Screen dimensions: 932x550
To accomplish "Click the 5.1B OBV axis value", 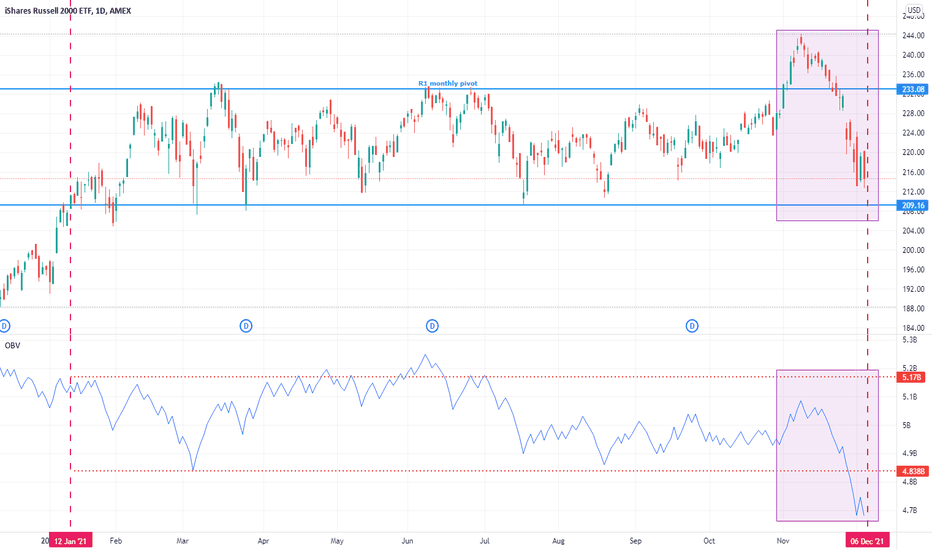I will pos(909,397).
